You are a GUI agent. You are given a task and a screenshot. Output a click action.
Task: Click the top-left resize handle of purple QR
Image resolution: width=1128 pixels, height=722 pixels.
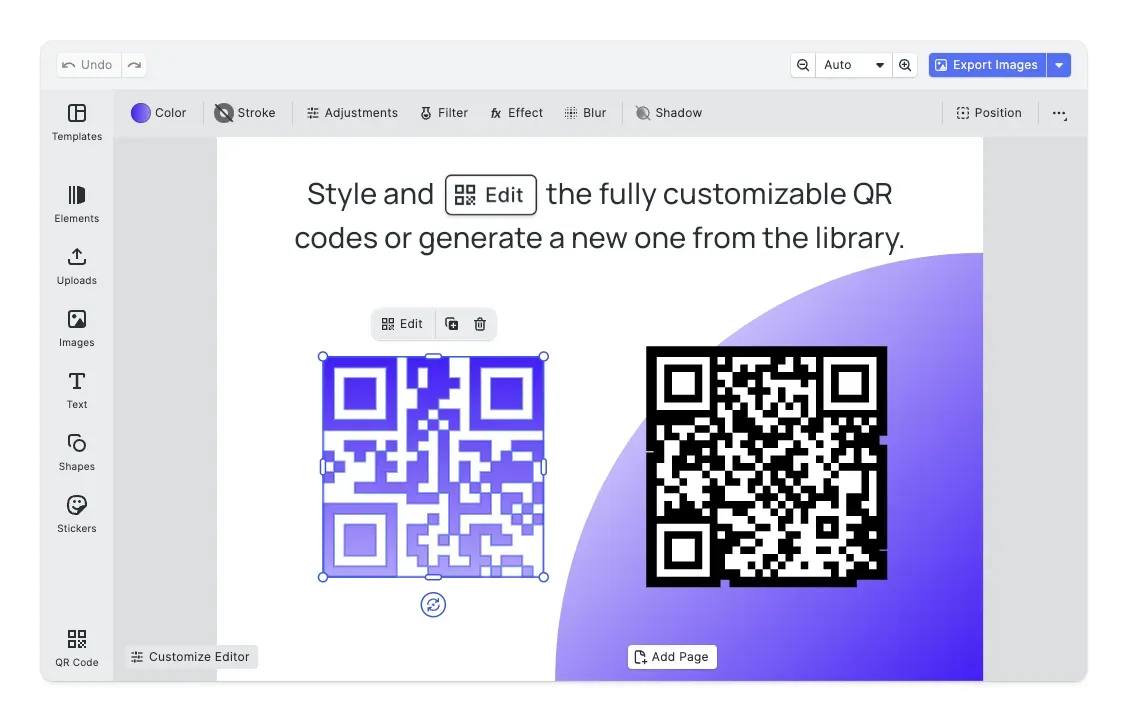(x=323, y=357)
